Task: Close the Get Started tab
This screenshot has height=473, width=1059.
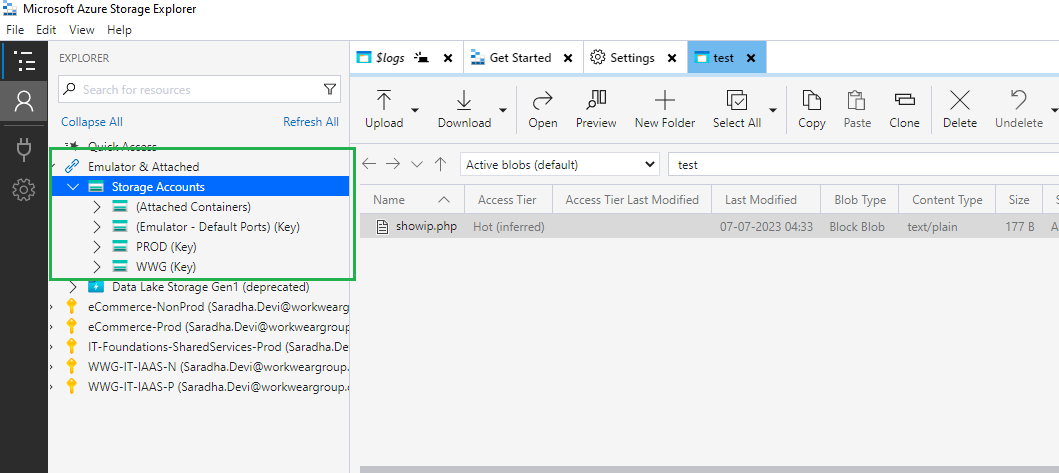Action: coord(568,58)
